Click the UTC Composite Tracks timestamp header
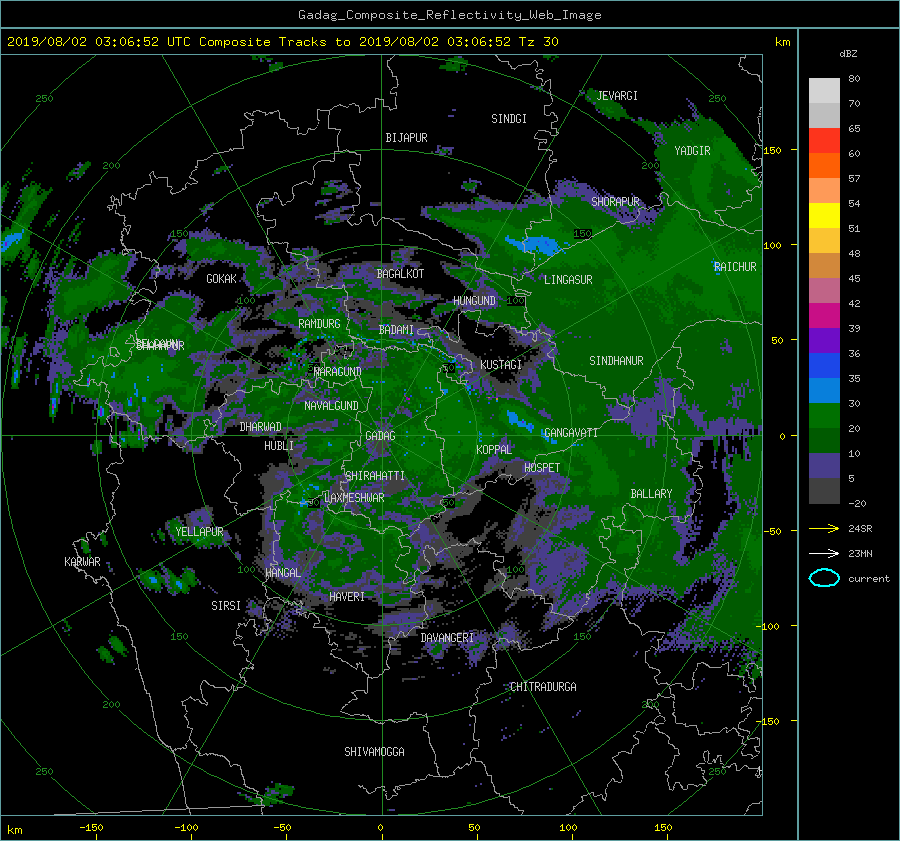 coord(282,42)
